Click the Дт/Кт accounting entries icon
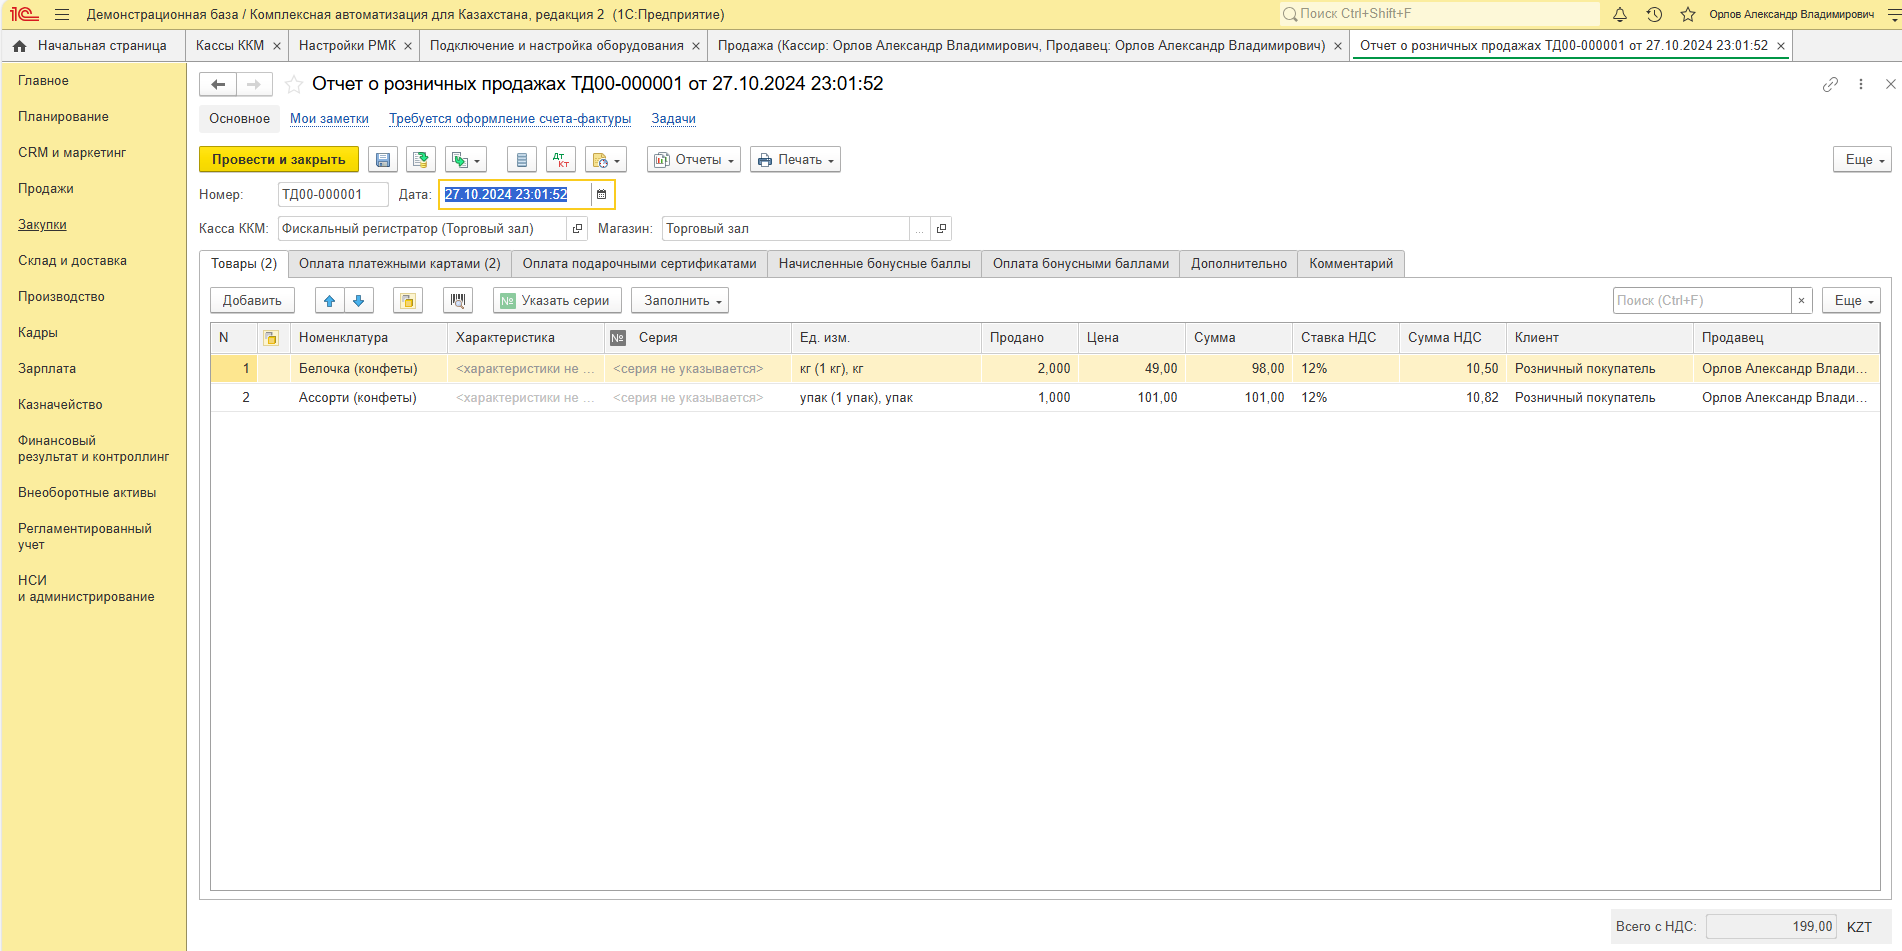Image resolution: width=1902 pixels, height=951 pixels. pos(561,160)
